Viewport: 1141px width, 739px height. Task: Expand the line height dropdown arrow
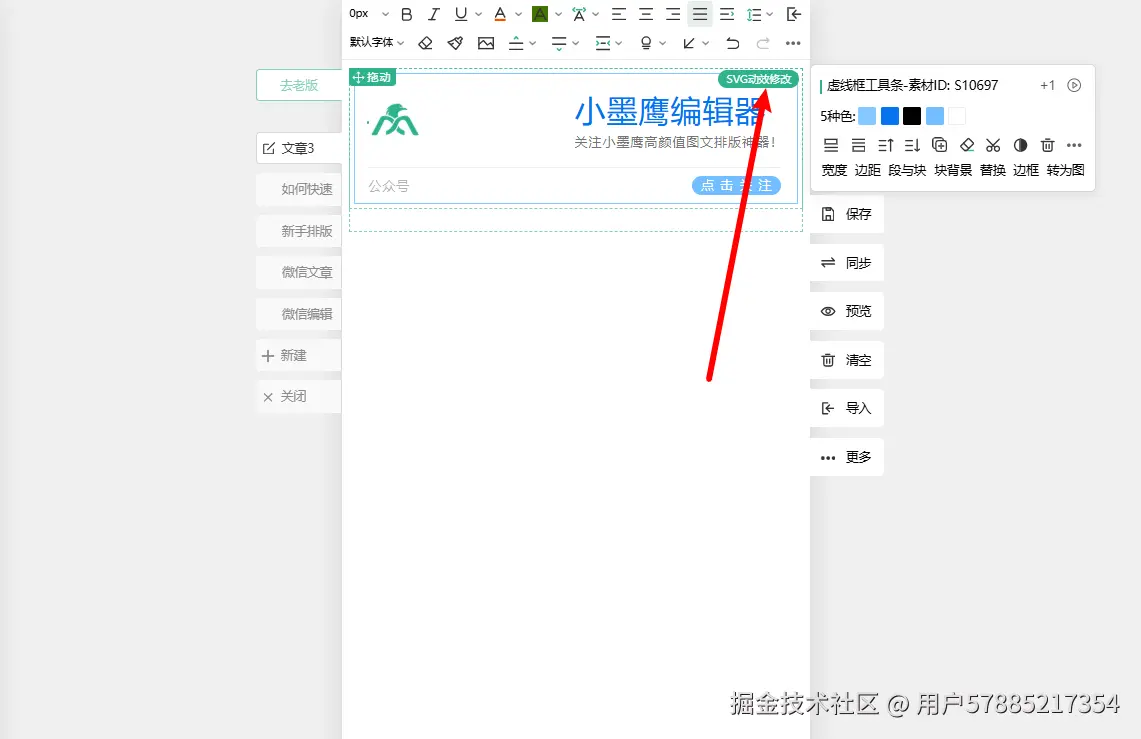(x=770, y=14)
